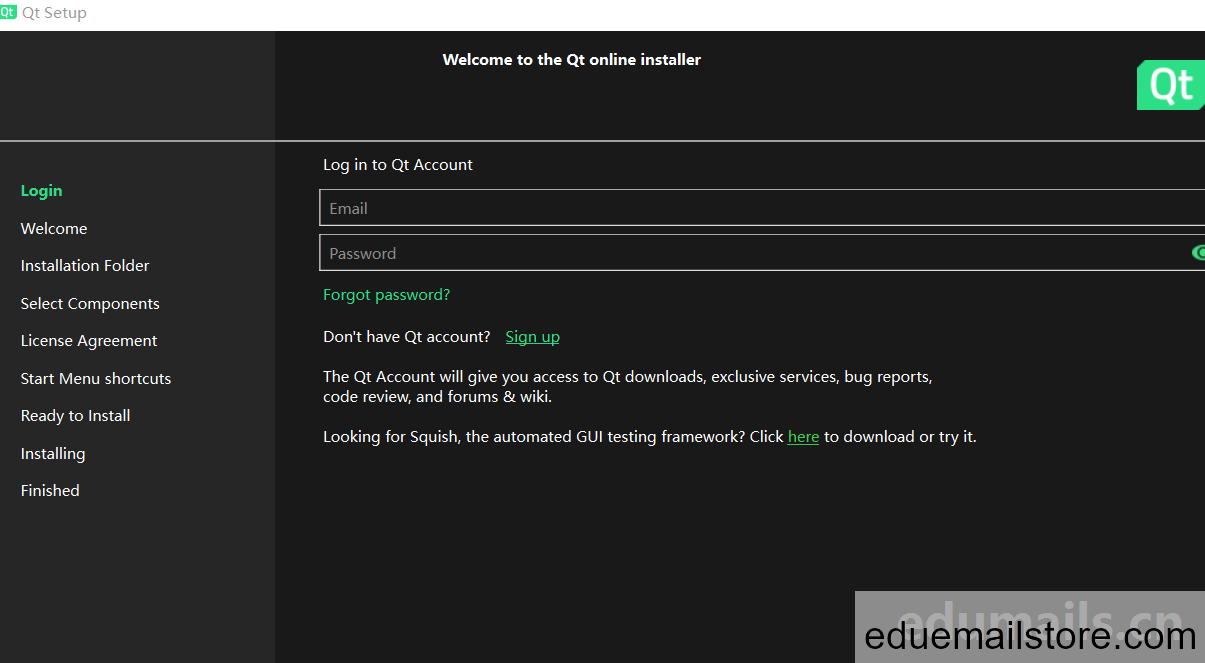
Task: Select the Login step in sidebar
Action: pos(41,191)
